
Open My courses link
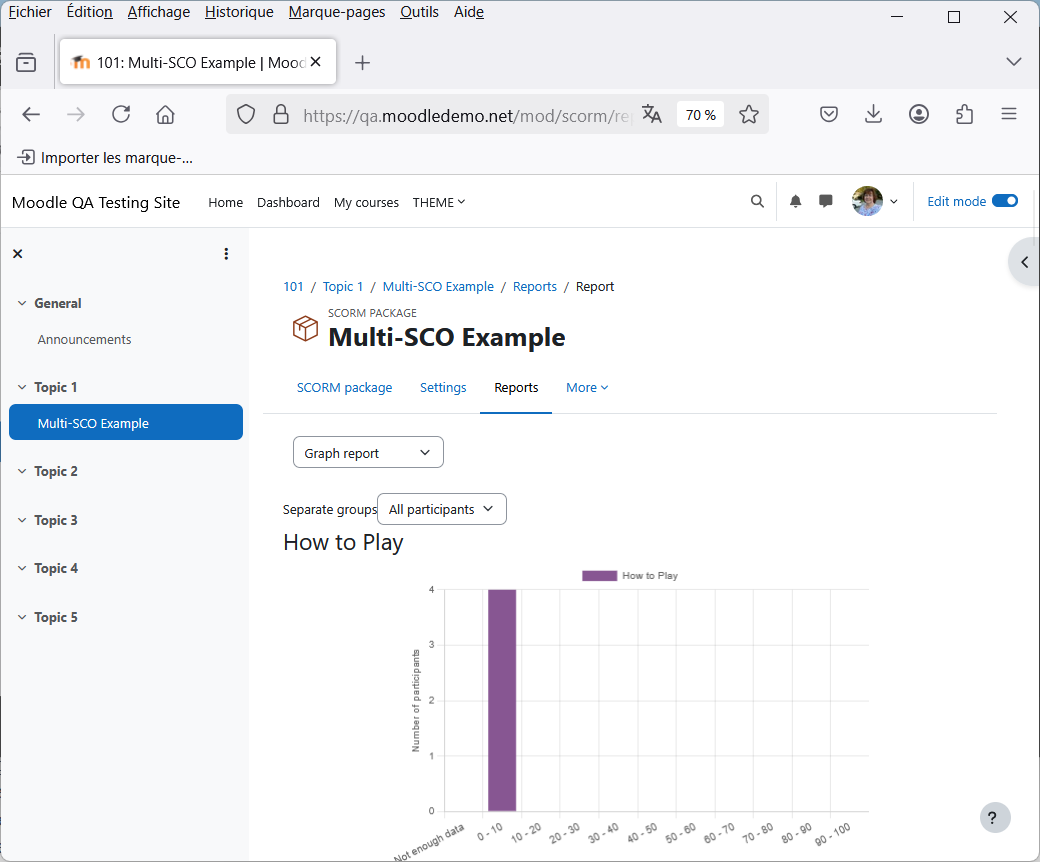[x=366, y=202]
